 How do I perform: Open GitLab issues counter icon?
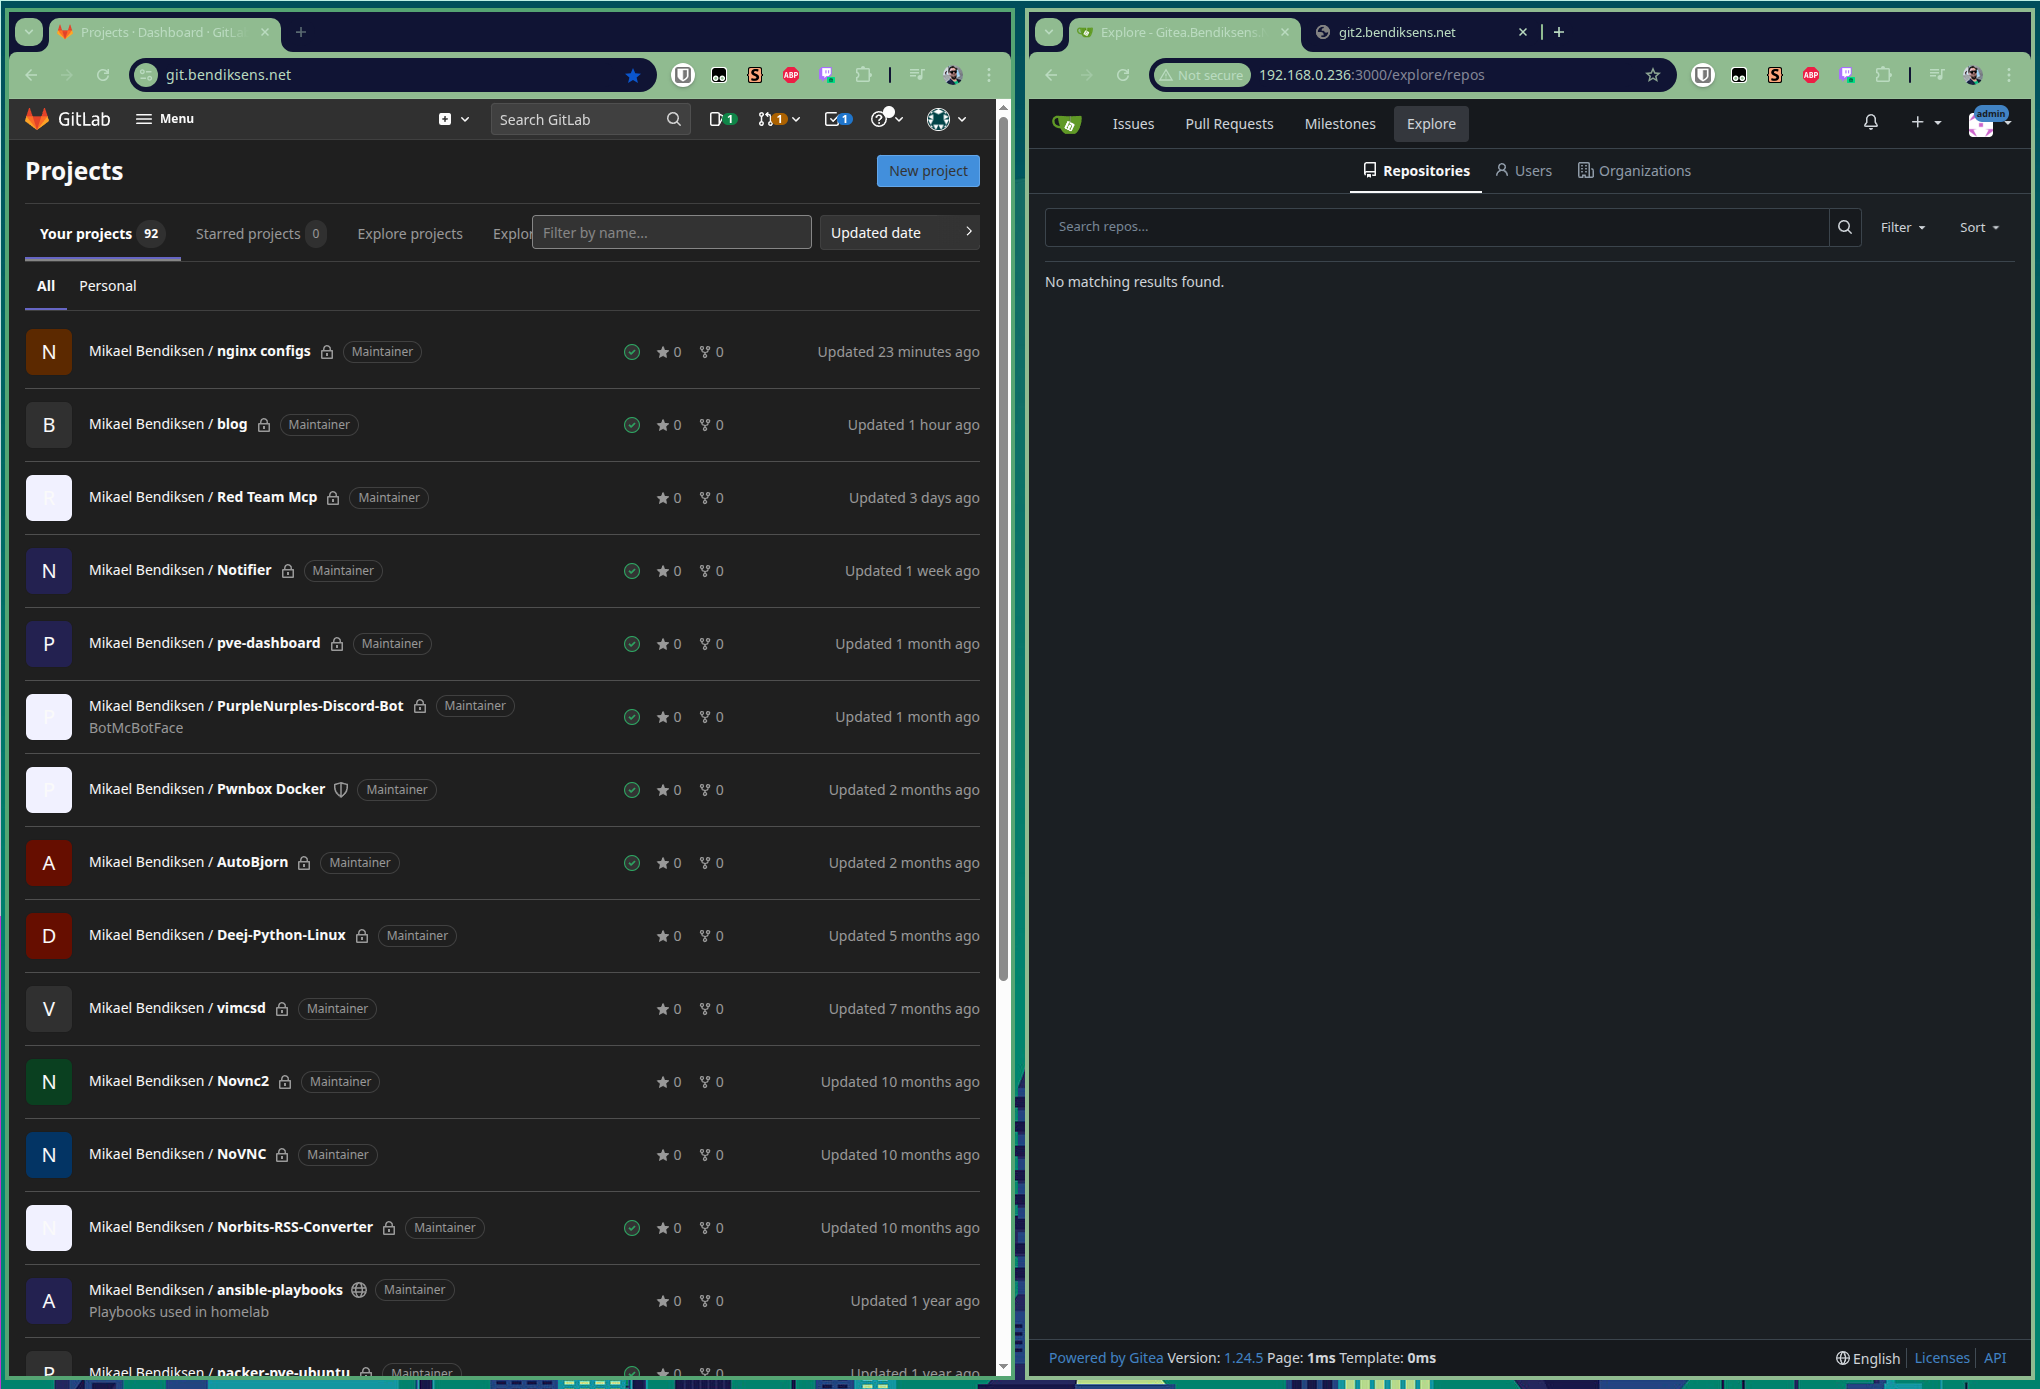click(722, 119)
